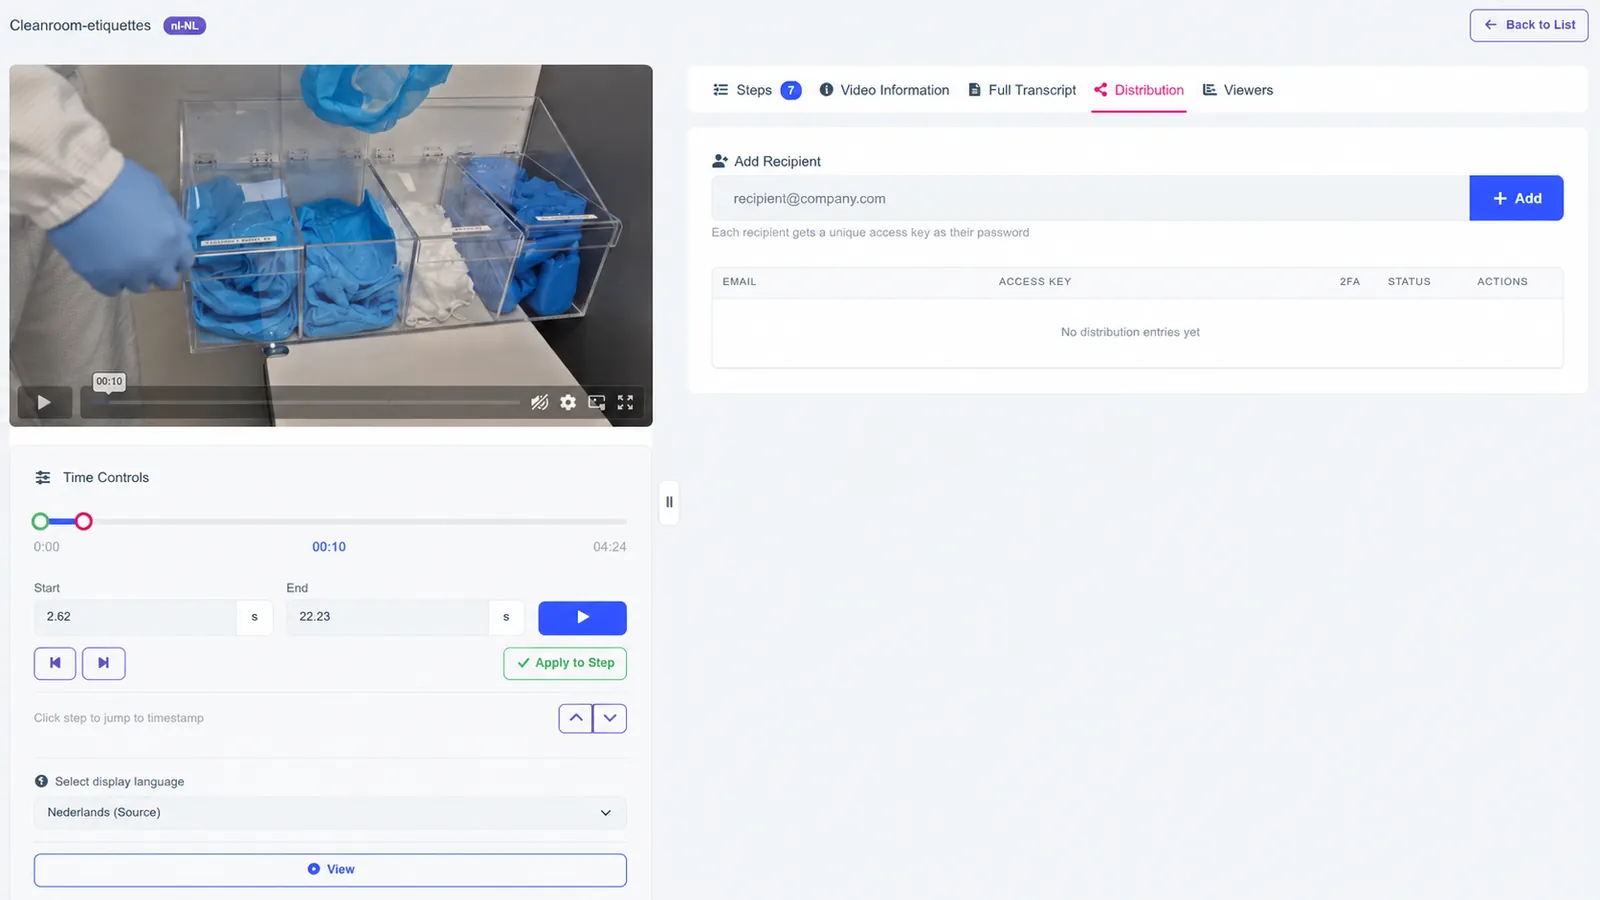Add the recipient with Add button
Screen dimensions: 1600x900
coord(1516,198)
